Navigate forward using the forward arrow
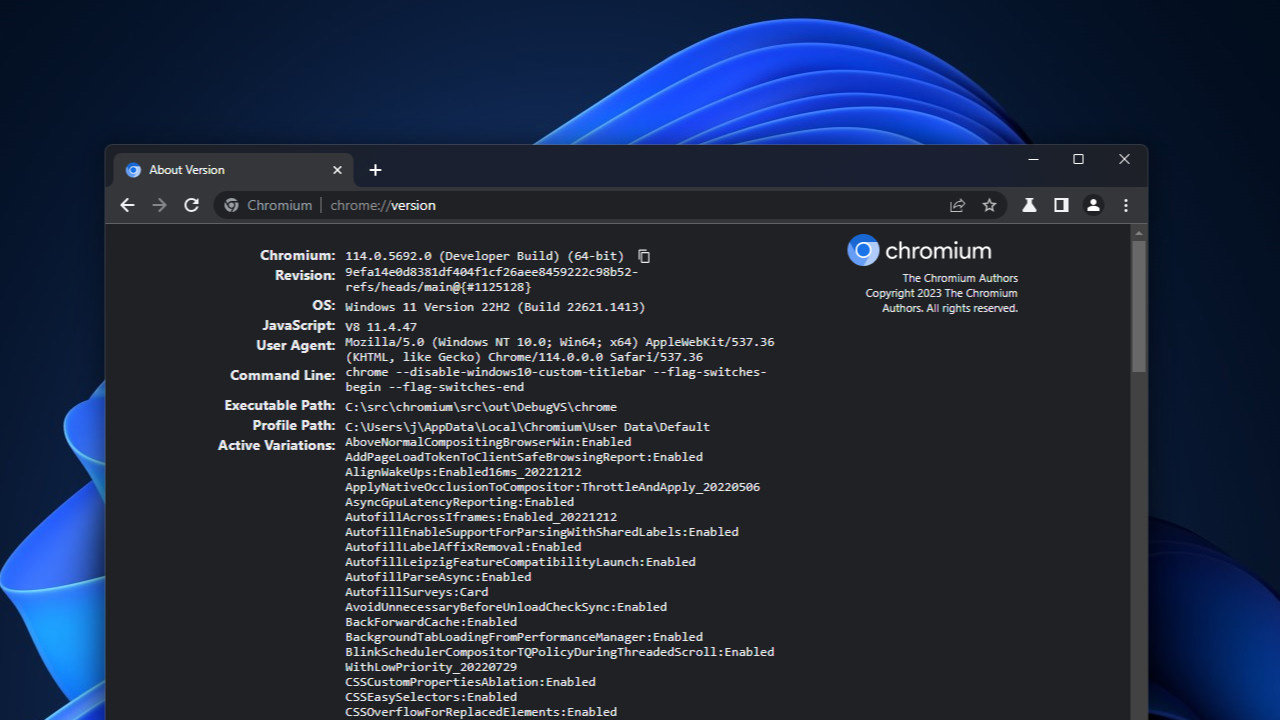This screenshot has width=1280, height=720. click(x=159, y=205)
